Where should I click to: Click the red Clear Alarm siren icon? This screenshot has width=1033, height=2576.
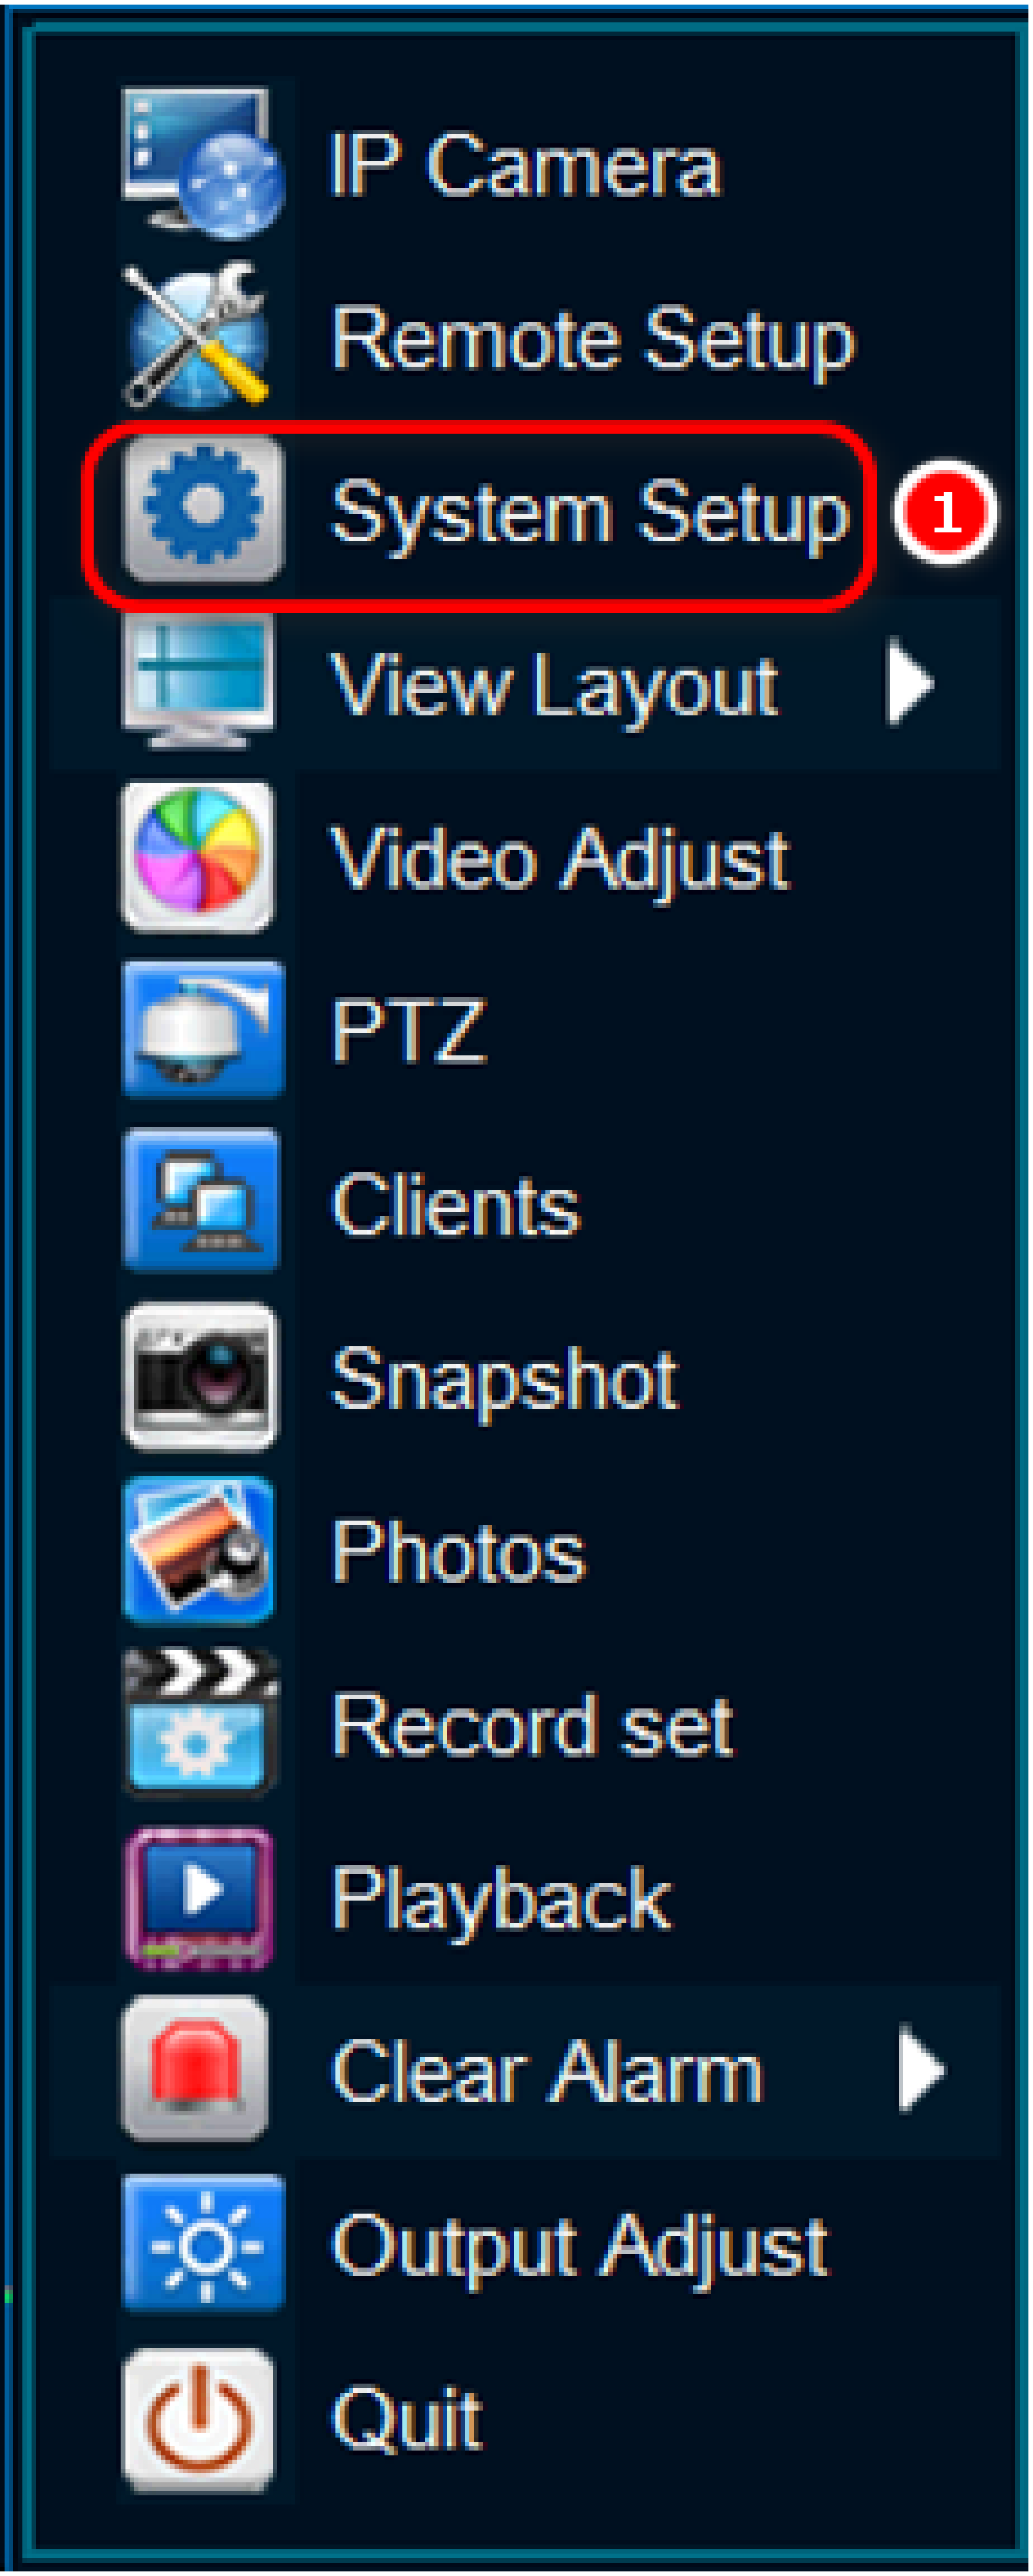pos(196,2068)
